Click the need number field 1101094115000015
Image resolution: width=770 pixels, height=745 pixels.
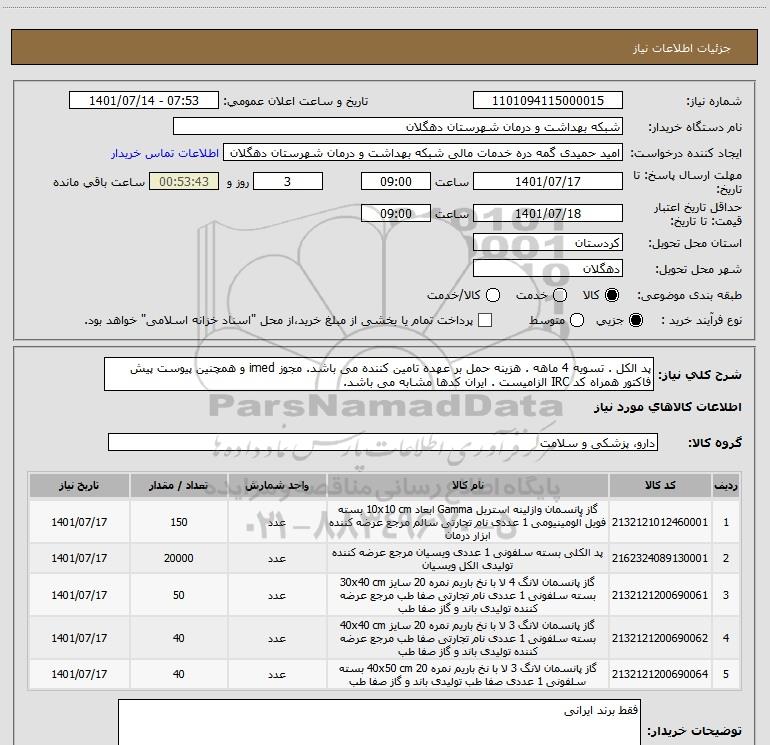tap(548, 101)
